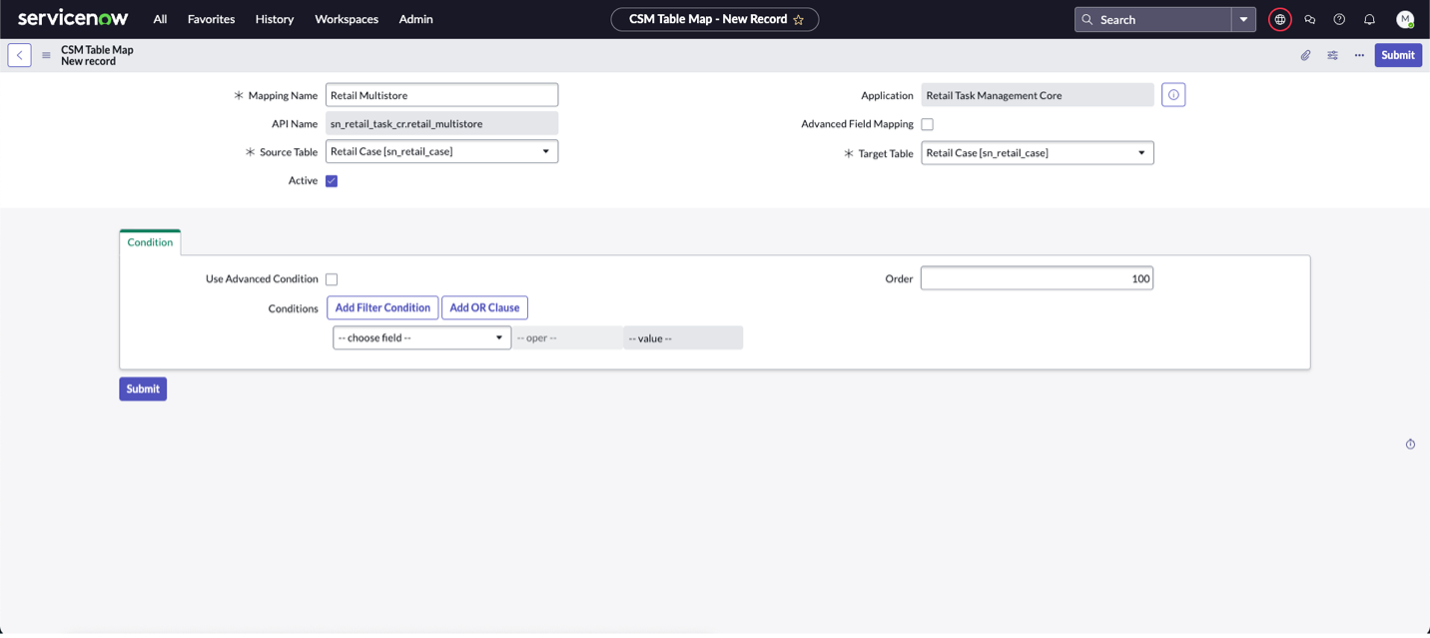Select the Condition tab
The image size is (1430, 638).
tap(150, 242)
